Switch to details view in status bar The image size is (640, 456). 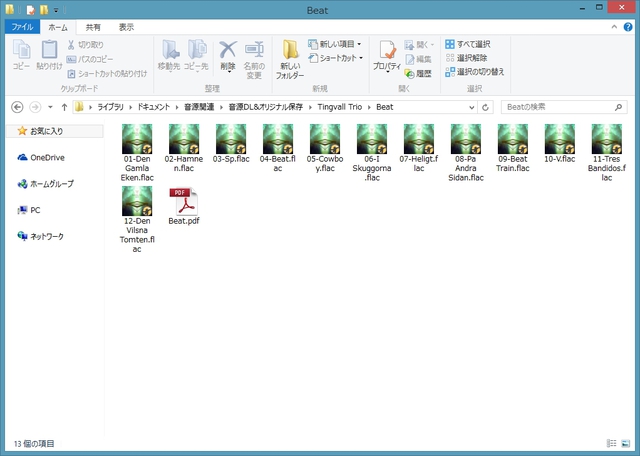611,443
